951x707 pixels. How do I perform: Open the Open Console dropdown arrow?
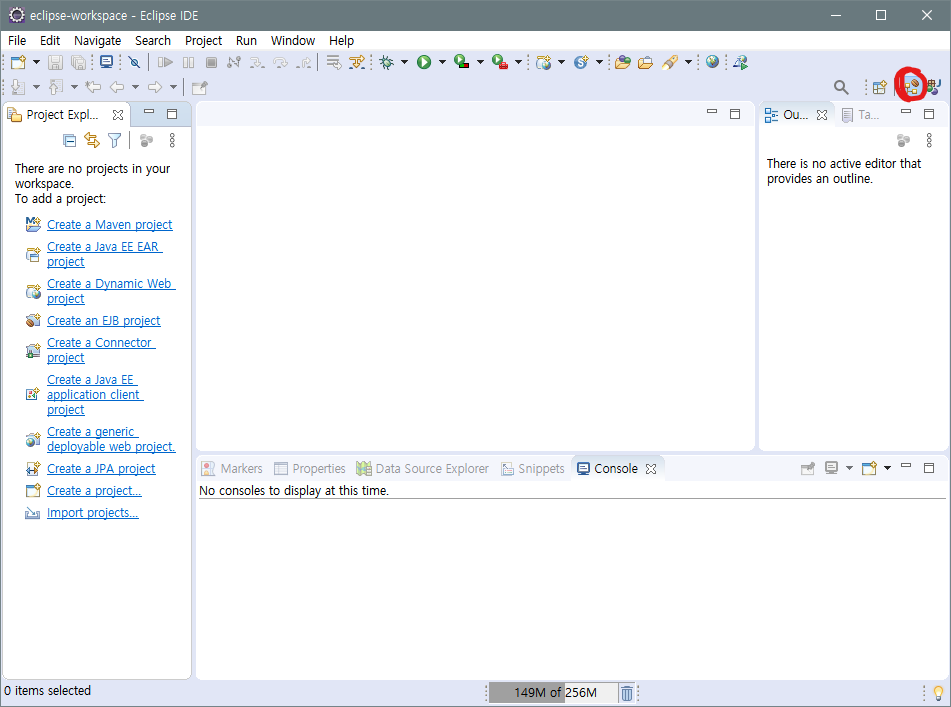tap(887, 468)
